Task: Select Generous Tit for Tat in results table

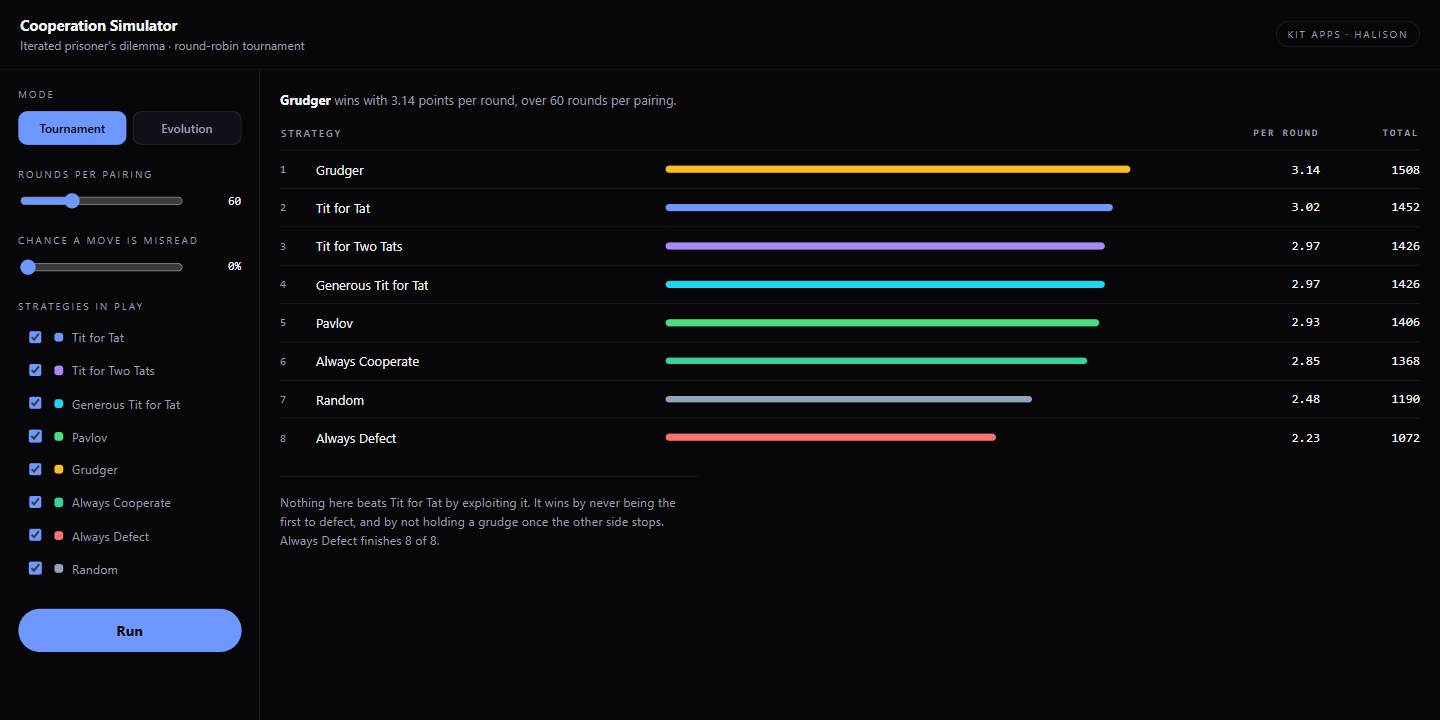Action: coord(372,285)
